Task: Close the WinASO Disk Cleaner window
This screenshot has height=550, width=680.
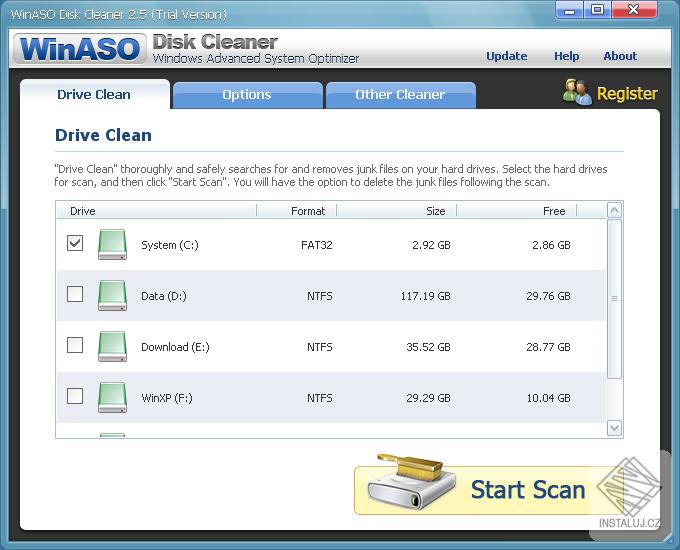Action: click(634, 10)
